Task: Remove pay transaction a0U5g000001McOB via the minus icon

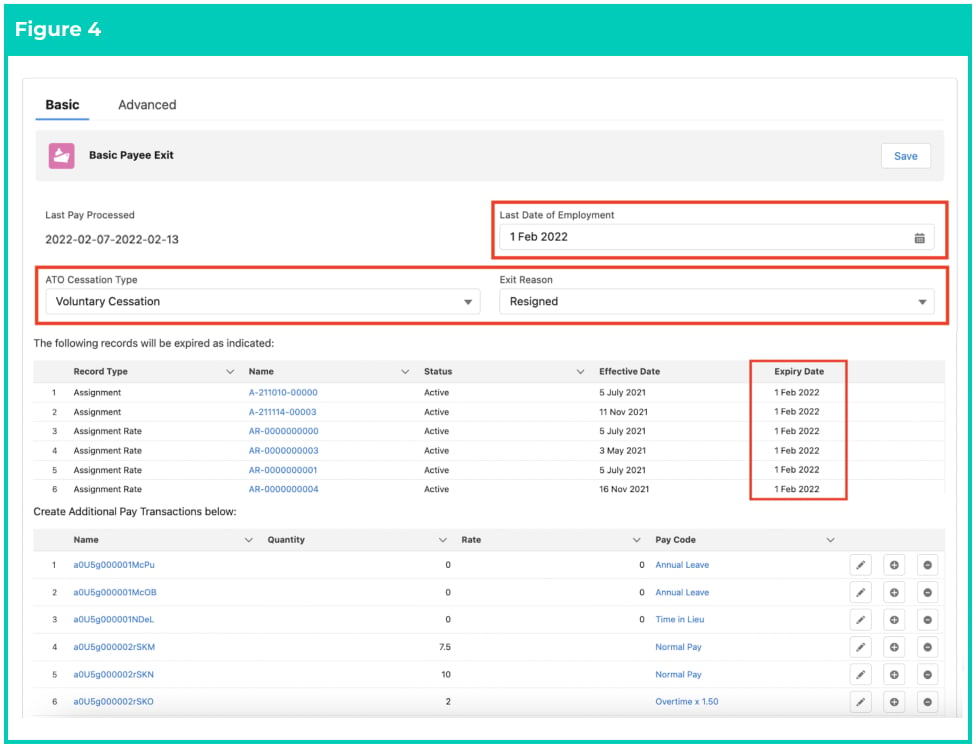Action: pyautogui.click(x=927, y=592)
